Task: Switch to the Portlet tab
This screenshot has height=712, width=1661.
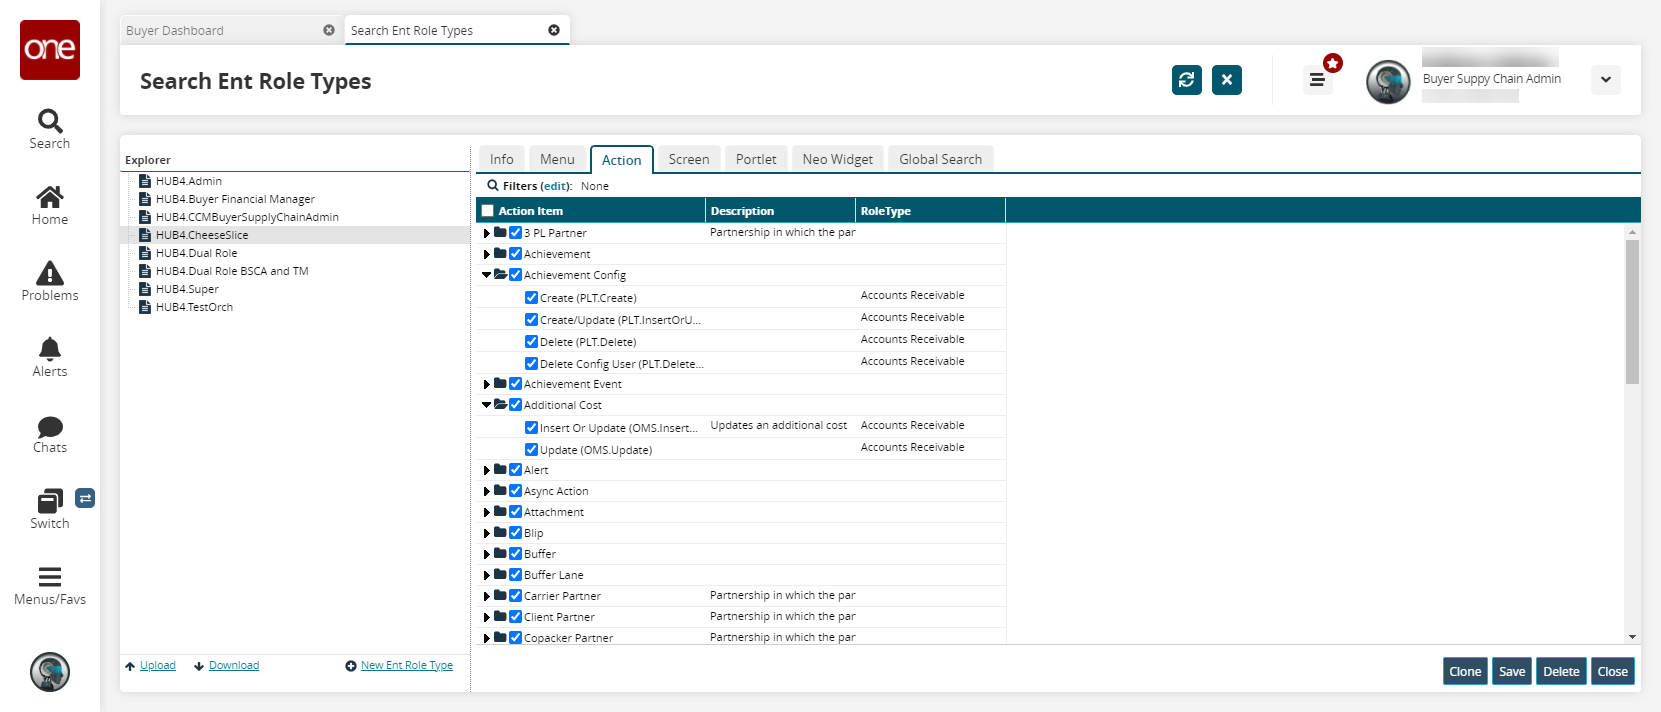Action: pos(755,159)
